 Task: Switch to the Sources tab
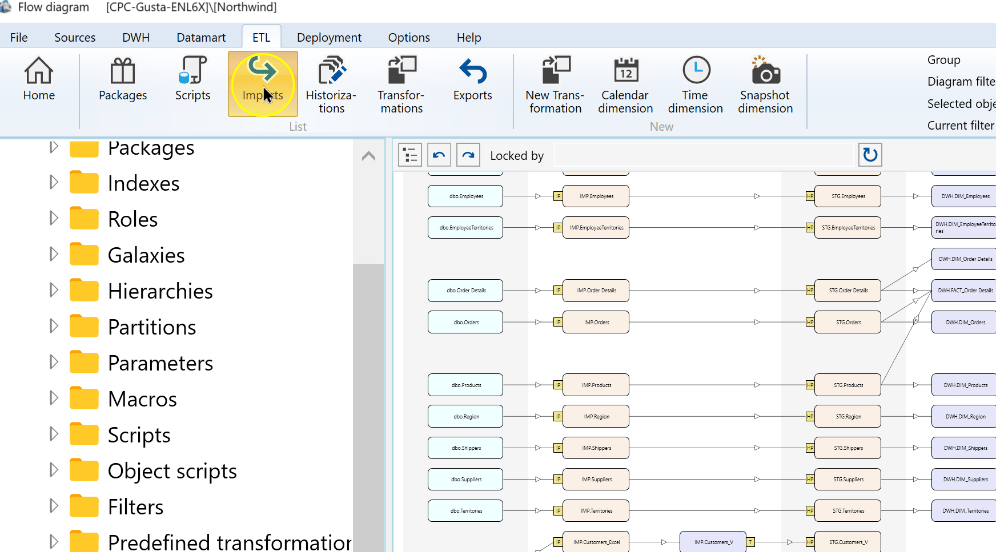click(x=74, y=37)
